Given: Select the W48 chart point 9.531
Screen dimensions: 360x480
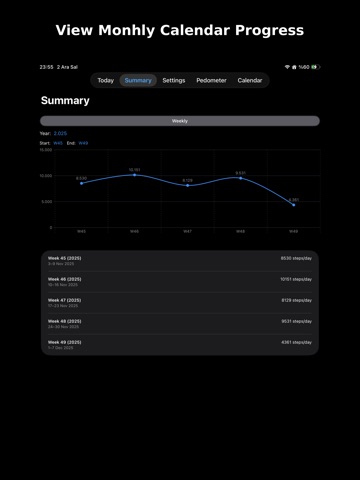Looking at the screenshot, I should coord(241,178).
